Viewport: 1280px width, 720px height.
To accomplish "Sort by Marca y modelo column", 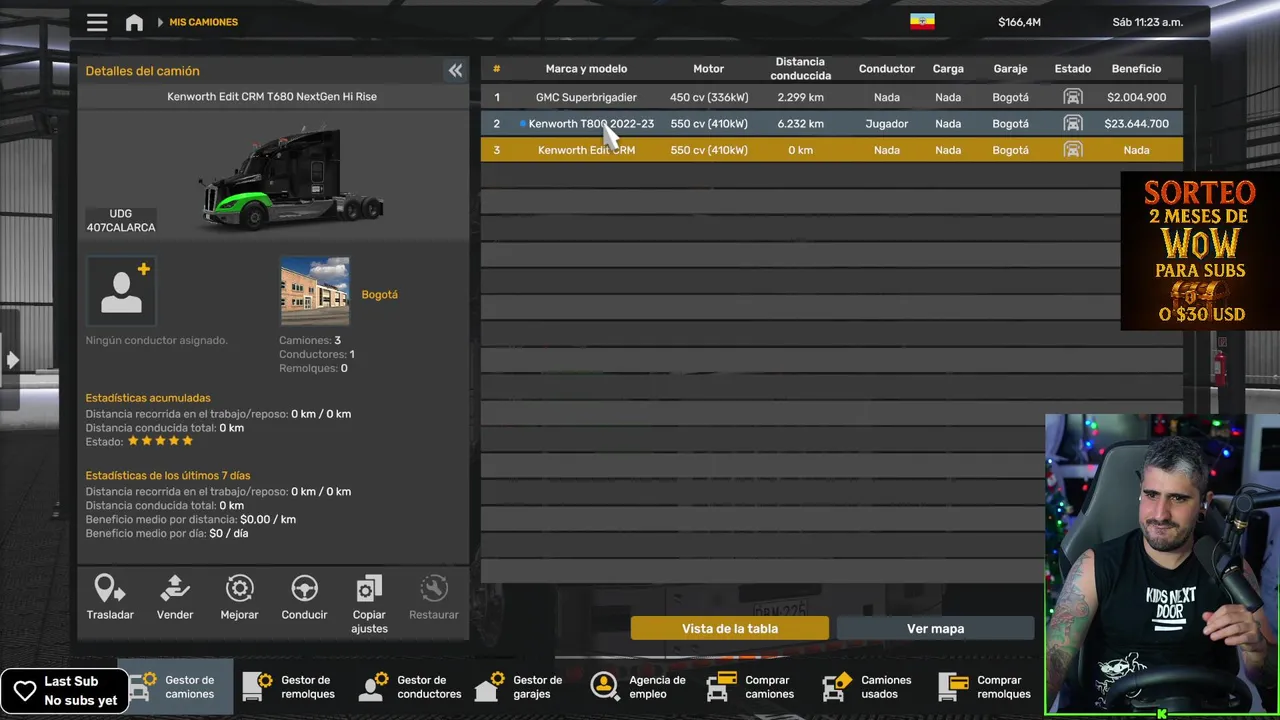I will [x=586, y=69].
